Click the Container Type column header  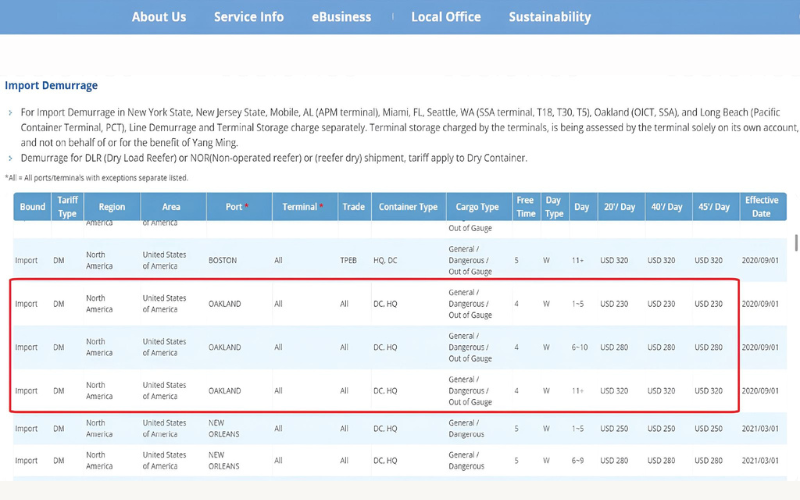(408, 207)
